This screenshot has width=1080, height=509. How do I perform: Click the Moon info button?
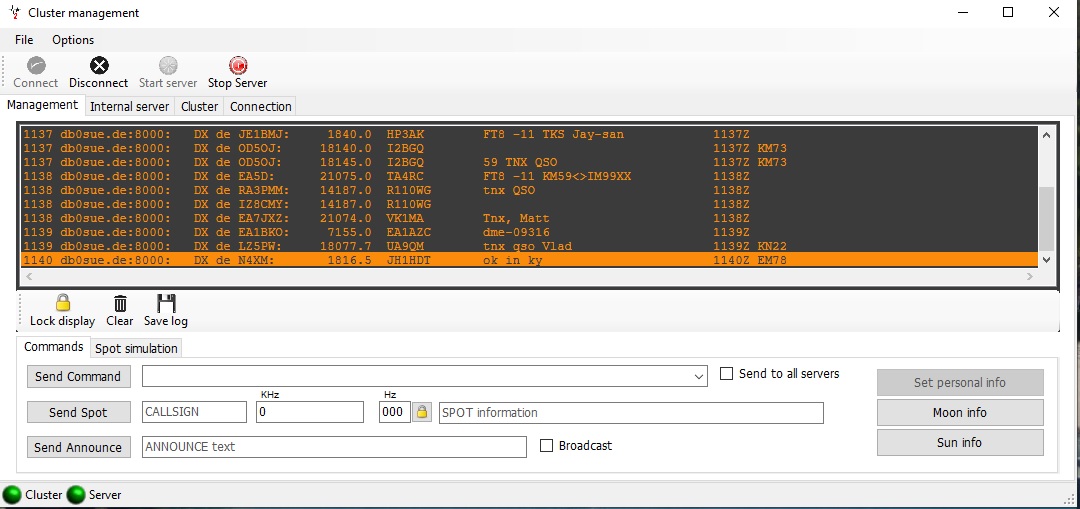point(960,413)
